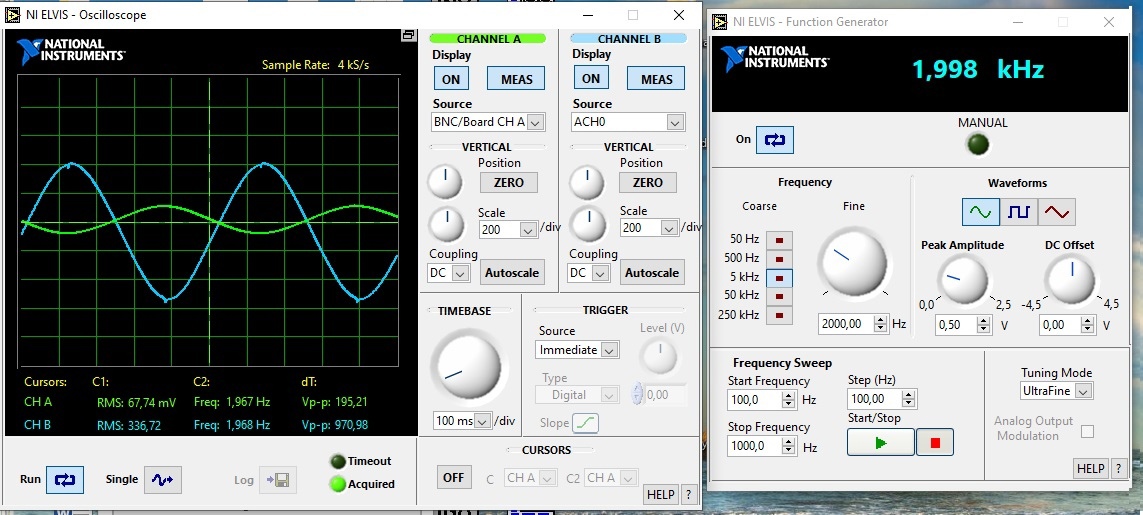Toggle the cursors OFF button
Viewport: 1143px width, 515px height.
[x=453, y=477]
